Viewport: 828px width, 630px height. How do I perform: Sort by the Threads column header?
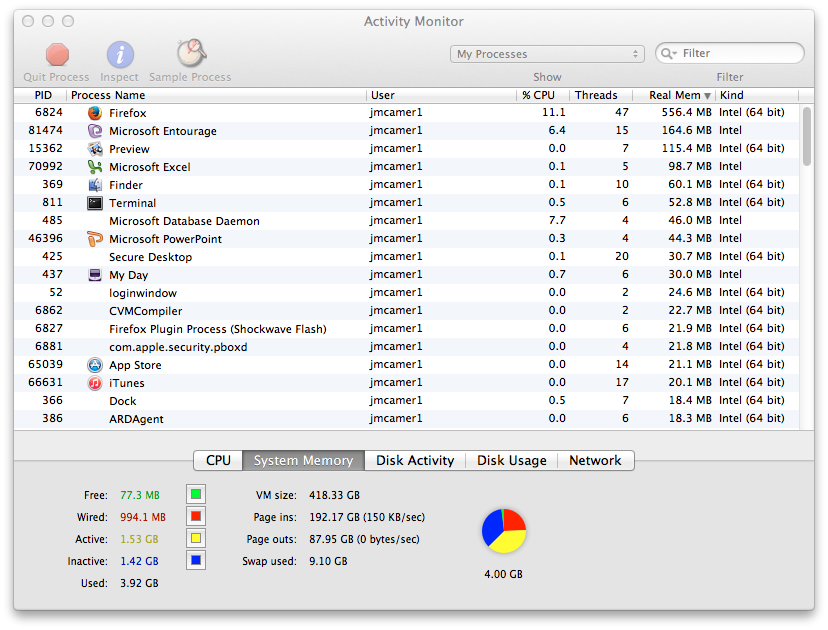coord(601,95)
